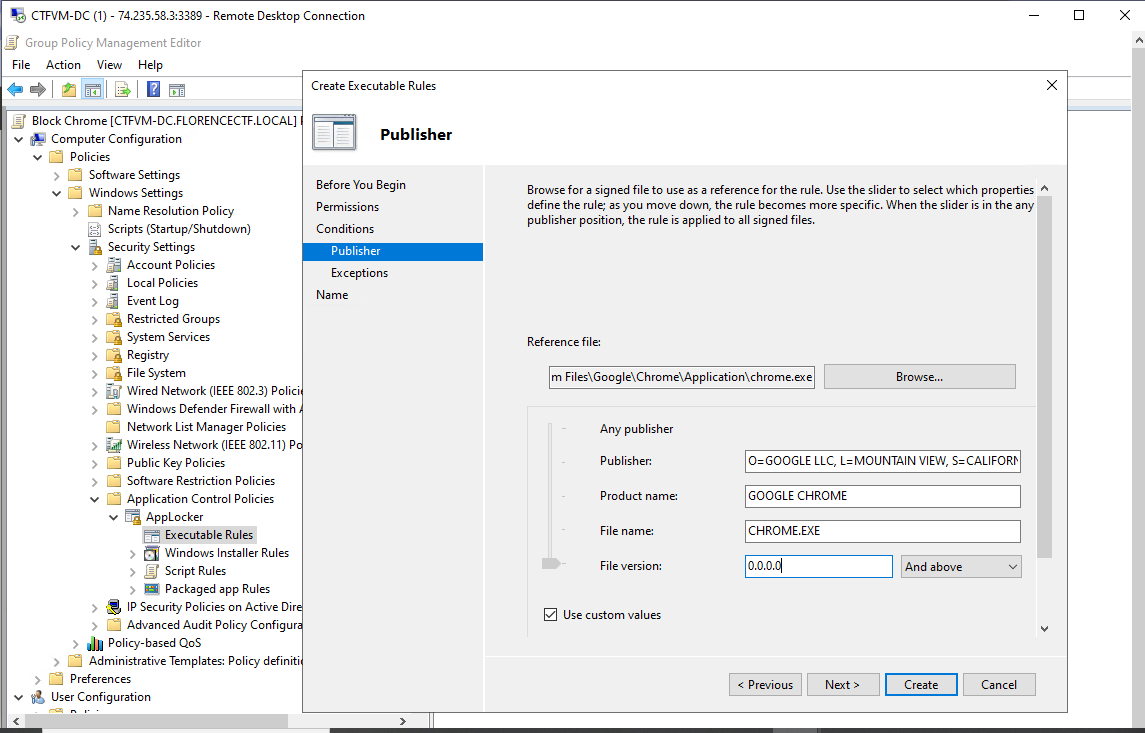1145x733 pixels.
Task: Uncheck Use custom values checkbox
Action: [551, 615]
